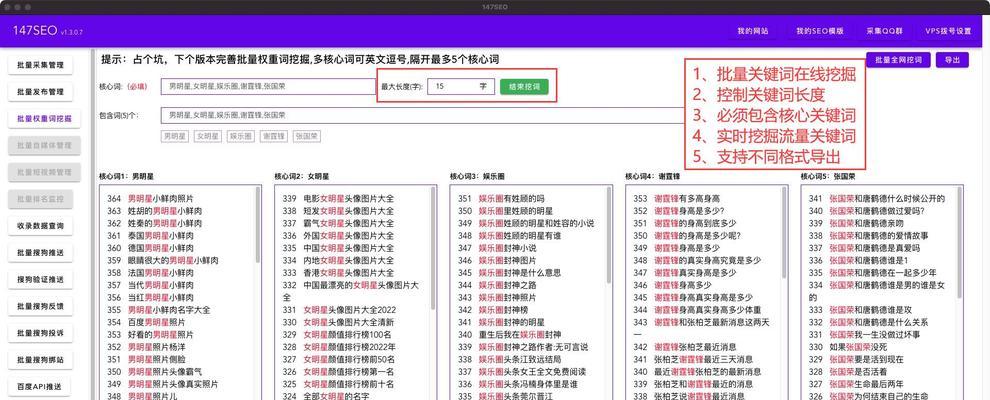Click the 导出 export button
990x400 pixels.
[951, 60]
